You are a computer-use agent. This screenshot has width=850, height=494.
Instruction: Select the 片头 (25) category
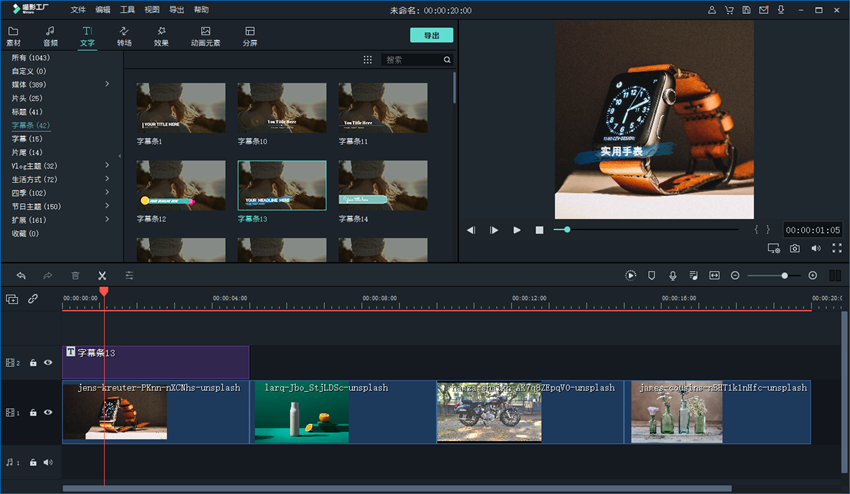[27, 98]
